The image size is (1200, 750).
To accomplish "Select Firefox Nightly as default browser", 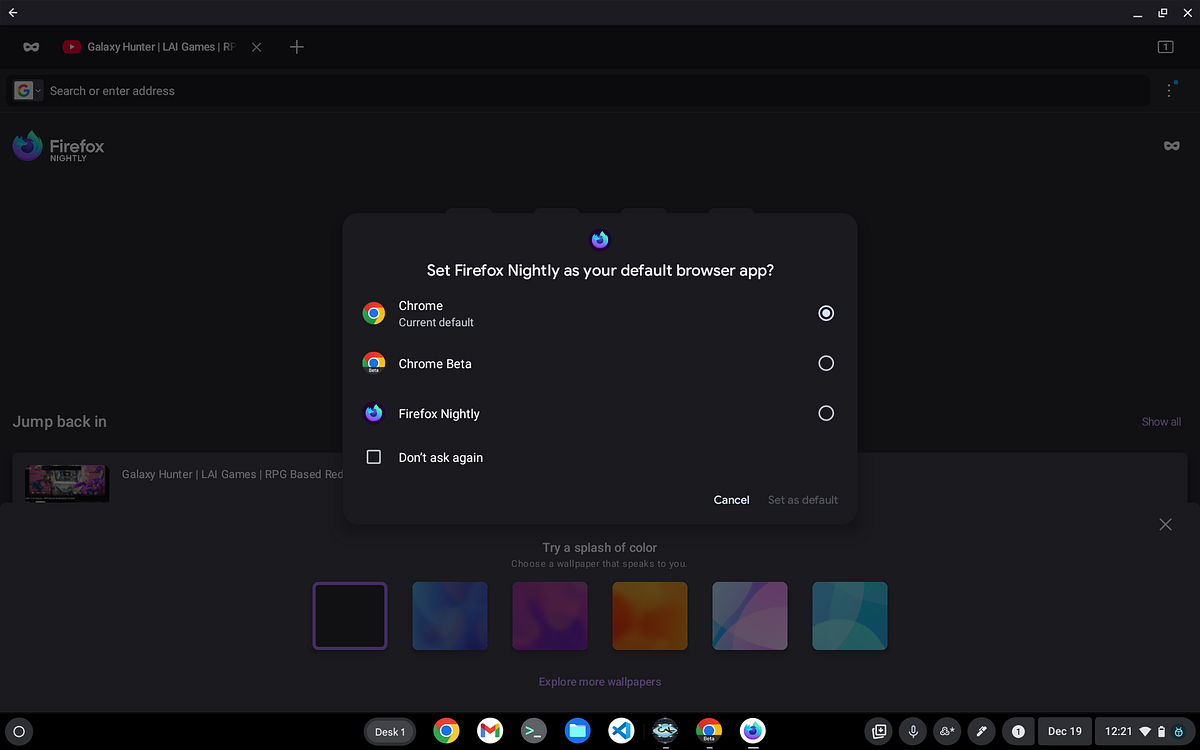I will [826, 413].
